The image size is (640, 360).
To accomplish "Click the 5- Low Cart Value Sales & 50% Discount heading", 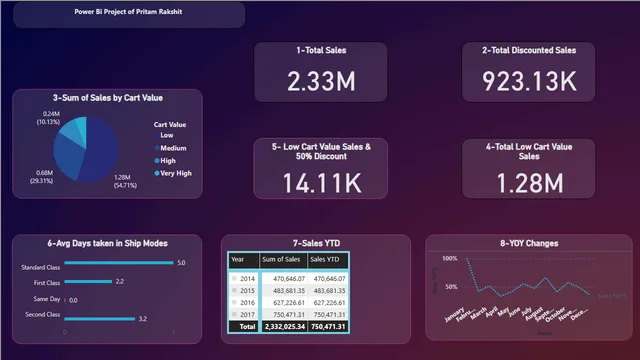I will point(321,151).
